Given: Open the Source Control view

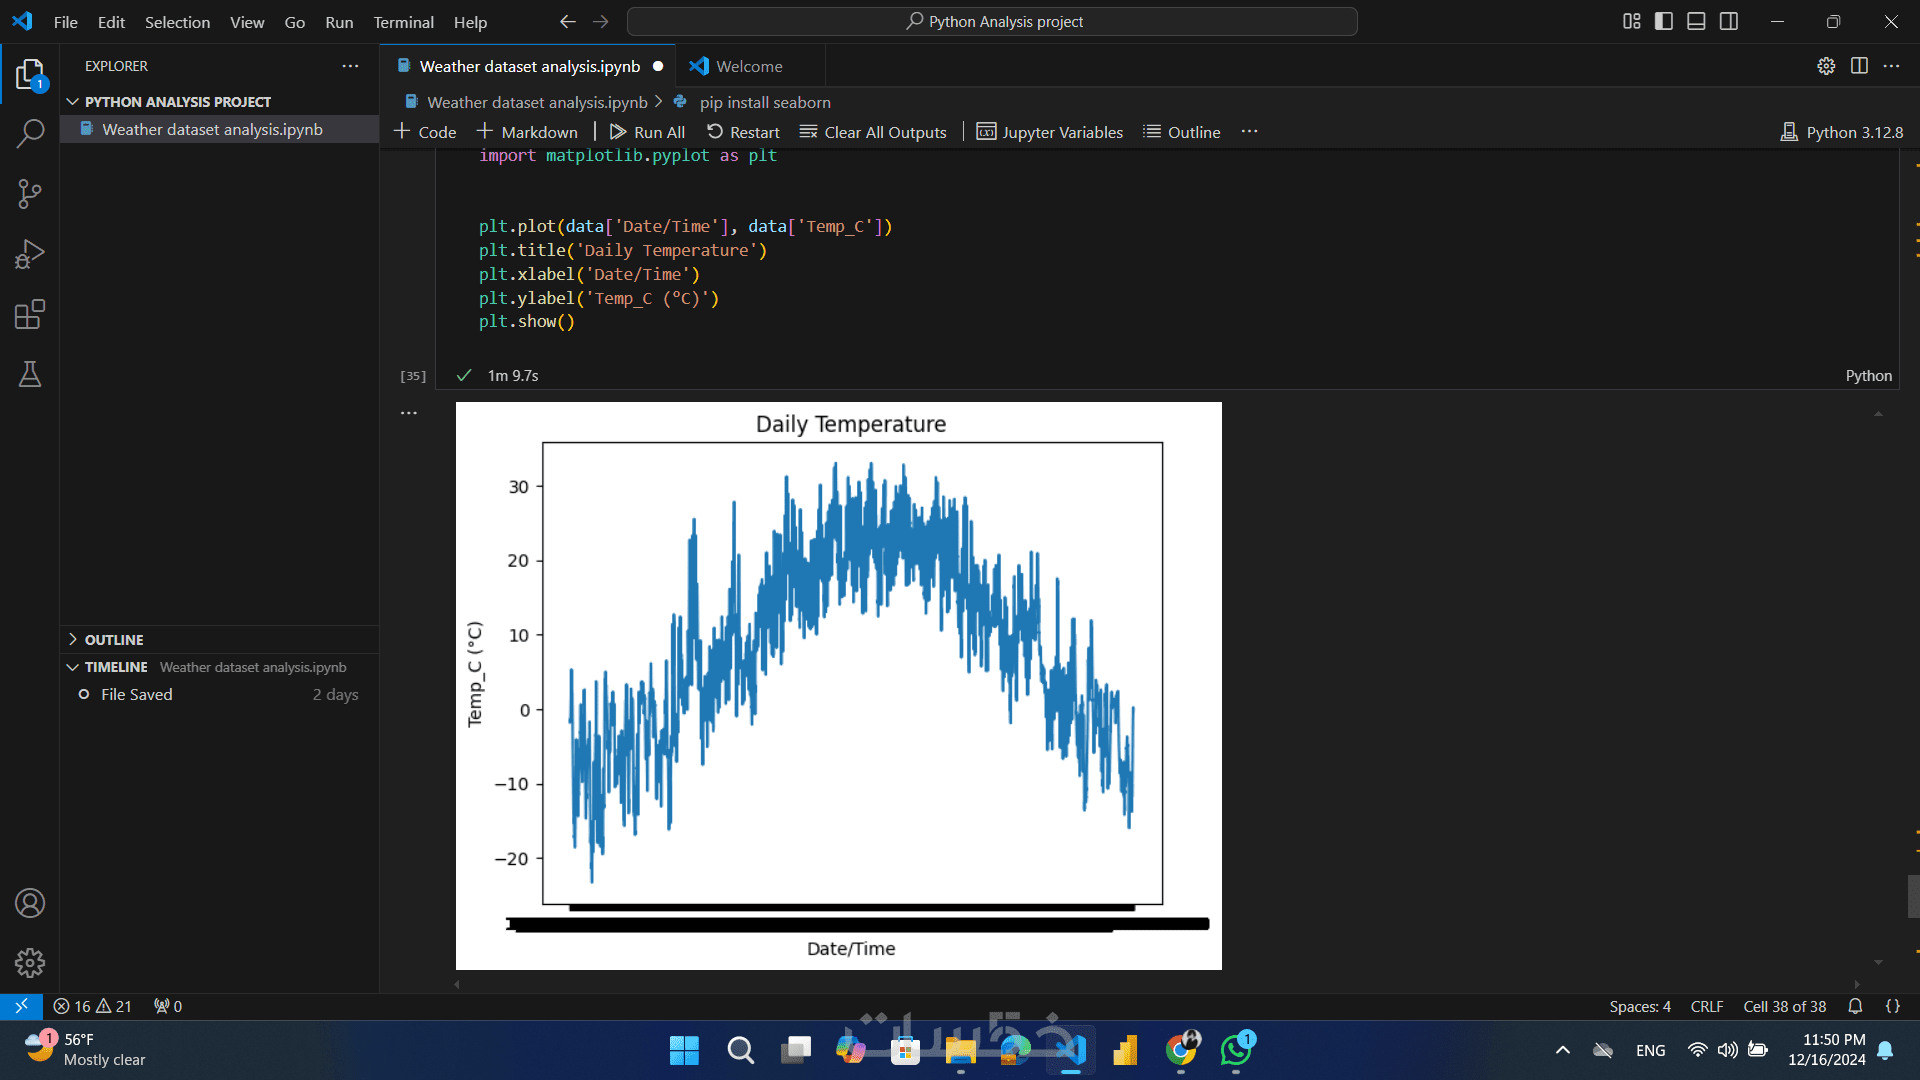Looking at the screenshot, I should 30,194.
